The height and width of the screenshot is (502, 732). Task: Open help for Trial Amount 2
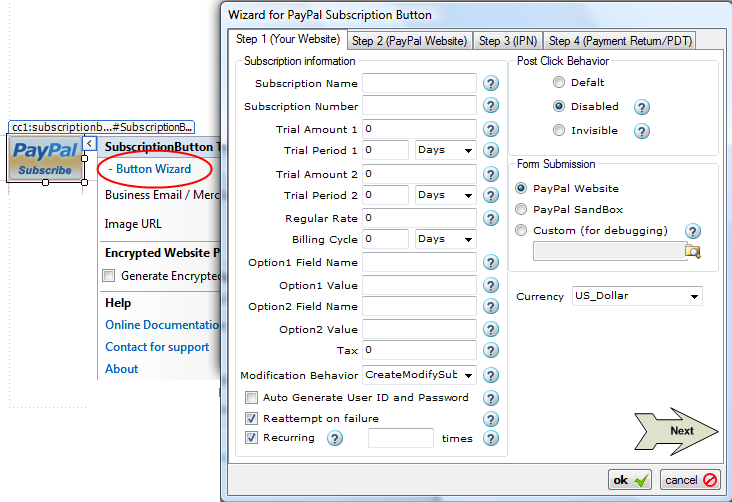[x=491, y=174]
